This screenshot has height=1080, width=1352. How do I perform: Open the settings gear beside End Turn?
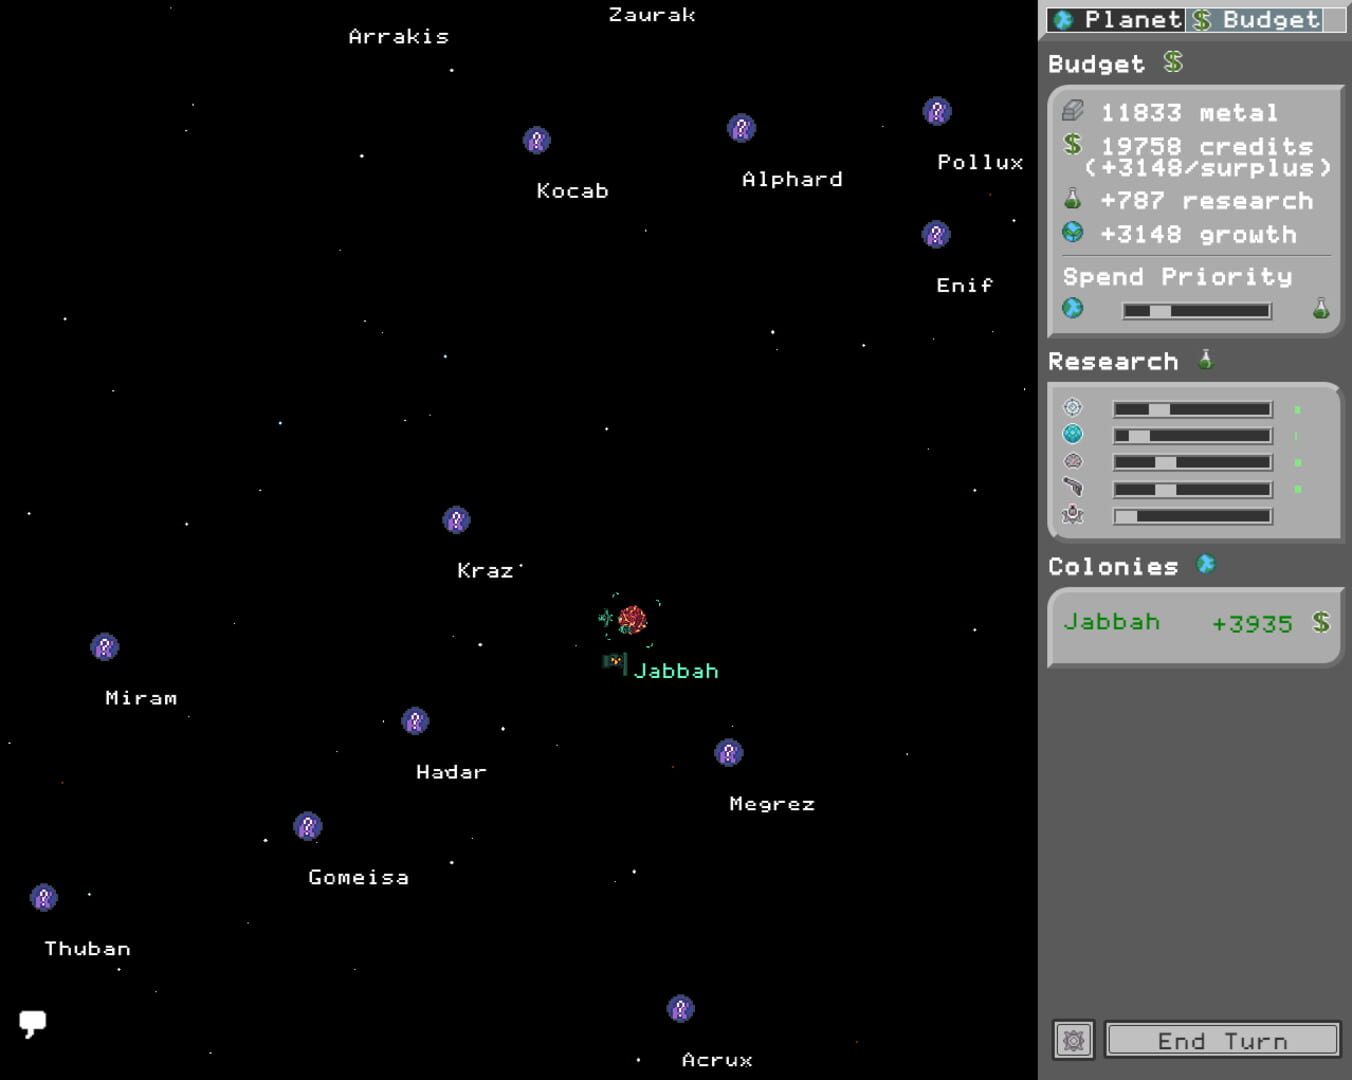[1073, 1040]
